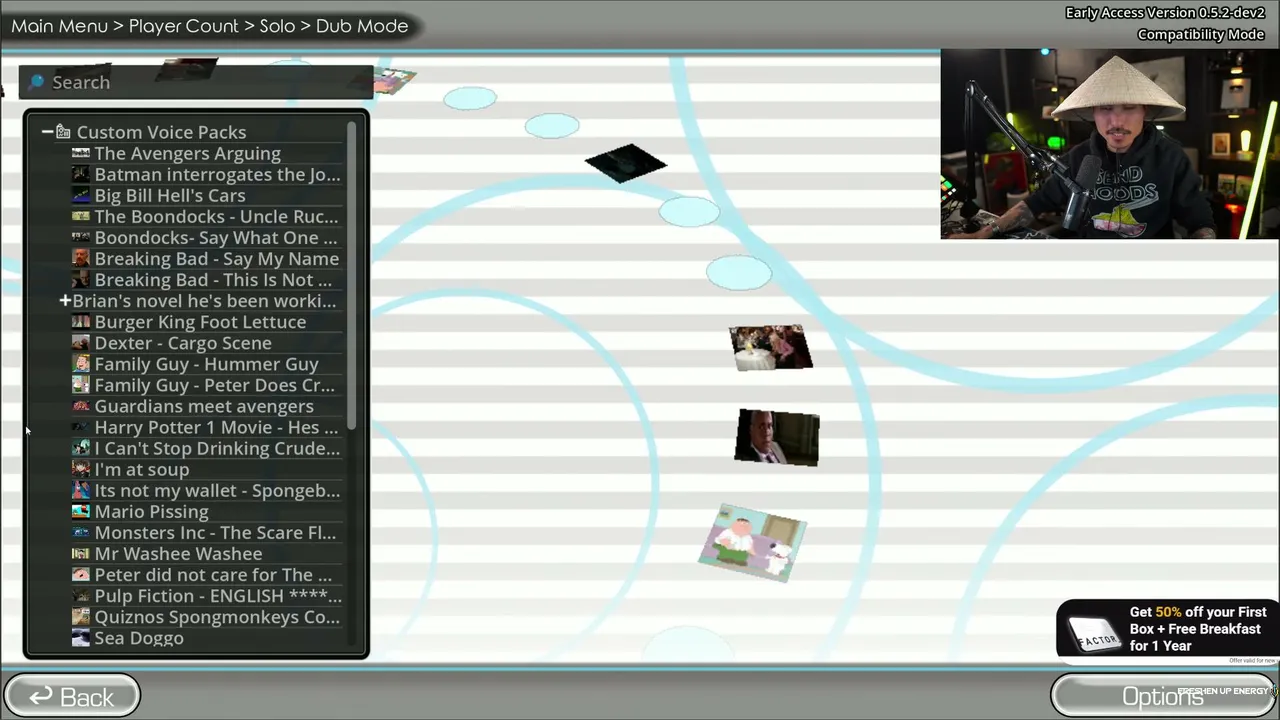Click the I'm at soup thumbnail icon
The height and width of the screenshot is (720, 1280).
(81, 469)
